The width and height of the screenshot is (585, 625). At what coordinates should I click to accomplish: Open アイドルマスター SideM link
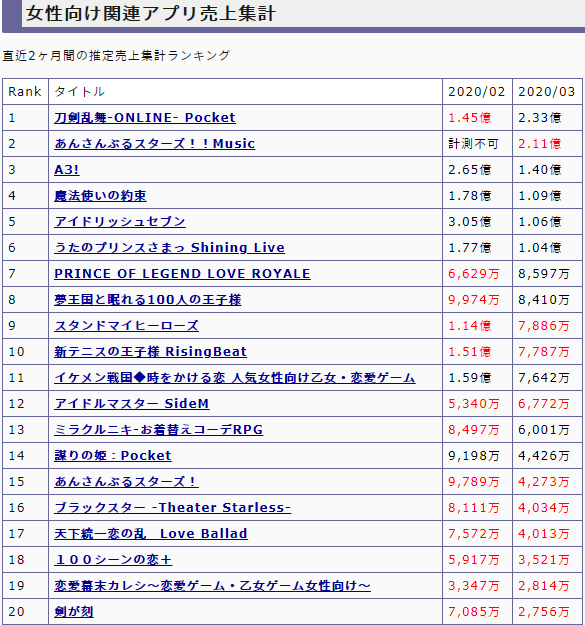[132, 403]
